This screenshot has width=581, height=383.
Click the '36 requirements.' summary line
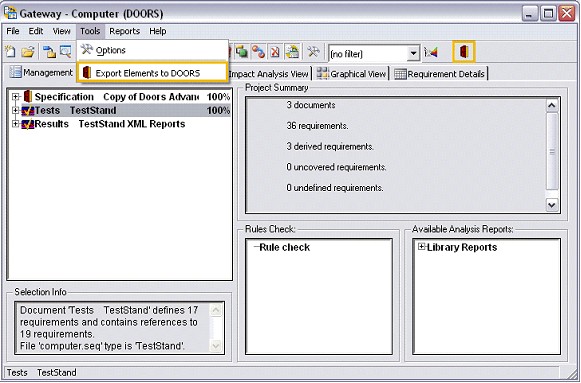(x=317, y=126)
